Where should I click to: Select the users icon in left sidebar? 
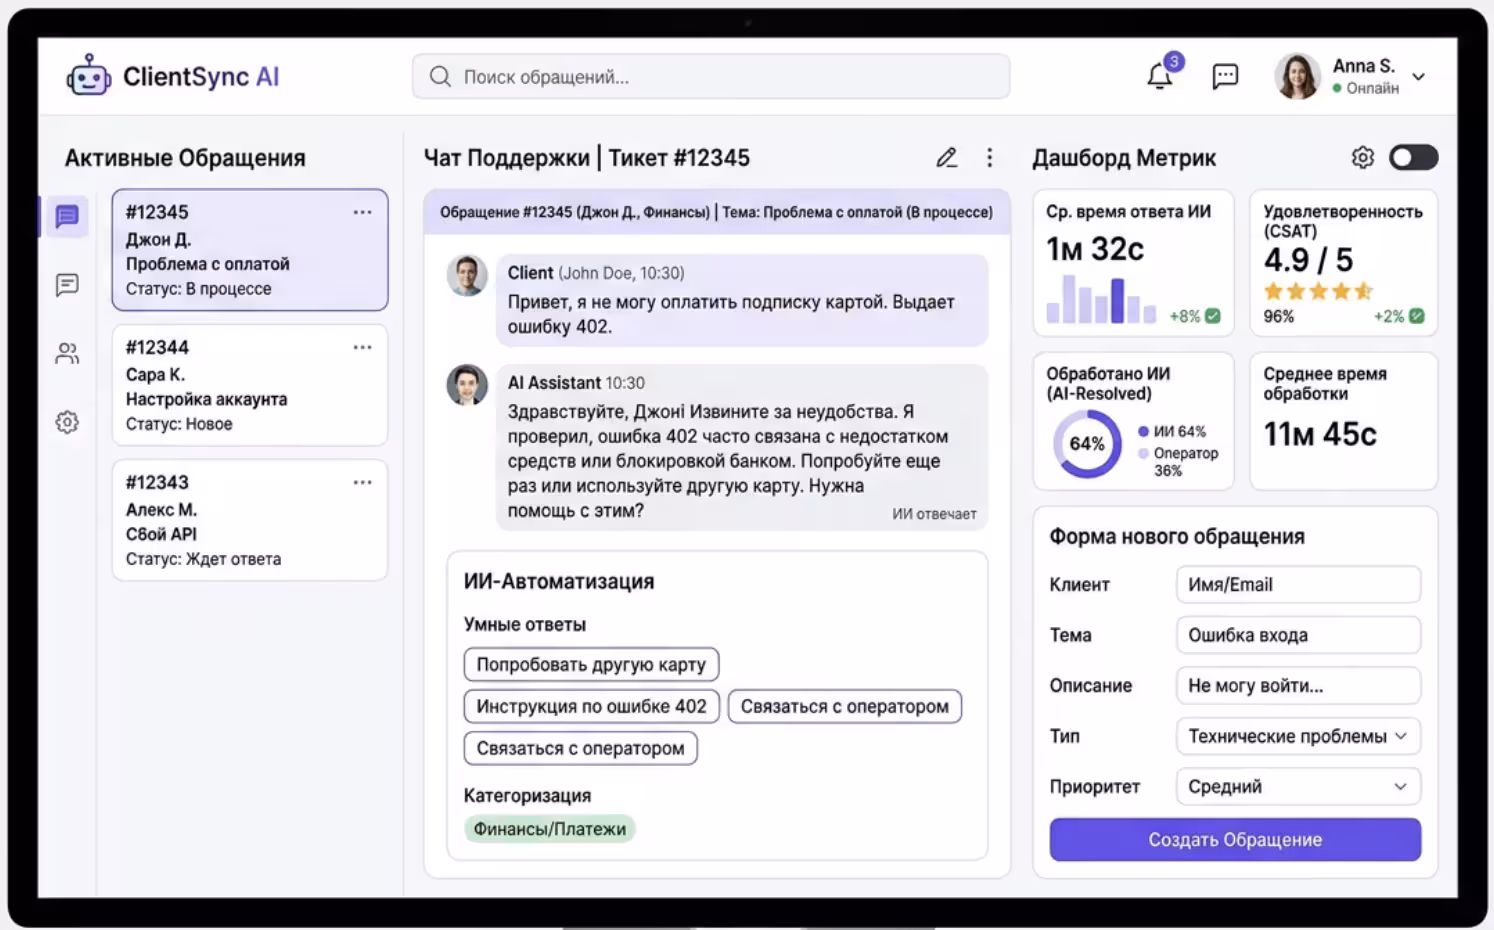tap(67, 354)
